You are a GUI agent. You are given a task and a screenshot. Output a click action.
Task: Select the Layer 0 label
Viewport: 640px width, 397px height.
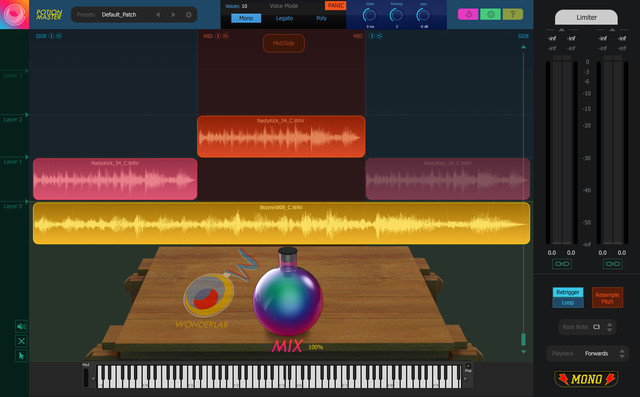[13, 206]
